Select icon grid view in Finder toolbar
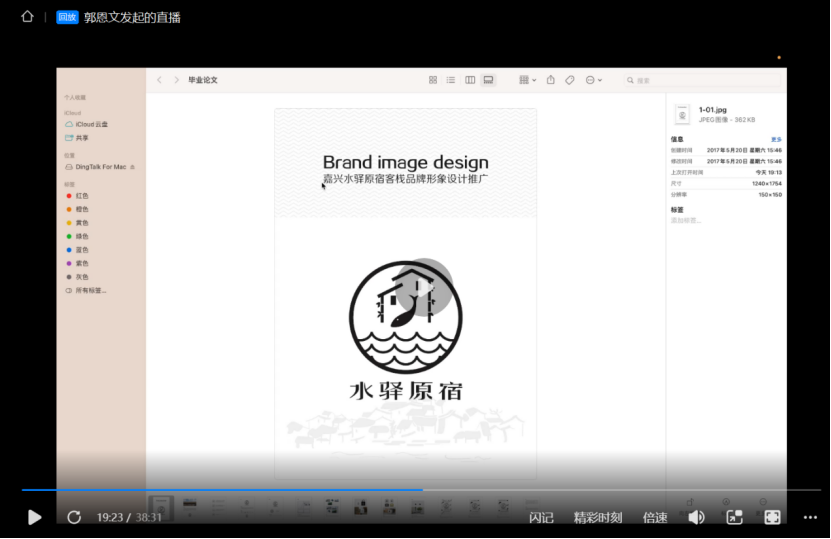This screenshot has width=831, height=539. (x=433, y=80)
